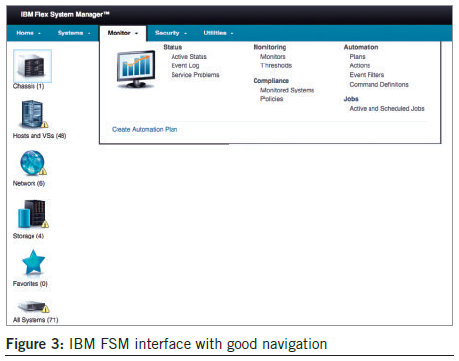Viewport: 459px width, 361px height.
Task: Select Service Problems
Action: point(195,75)
